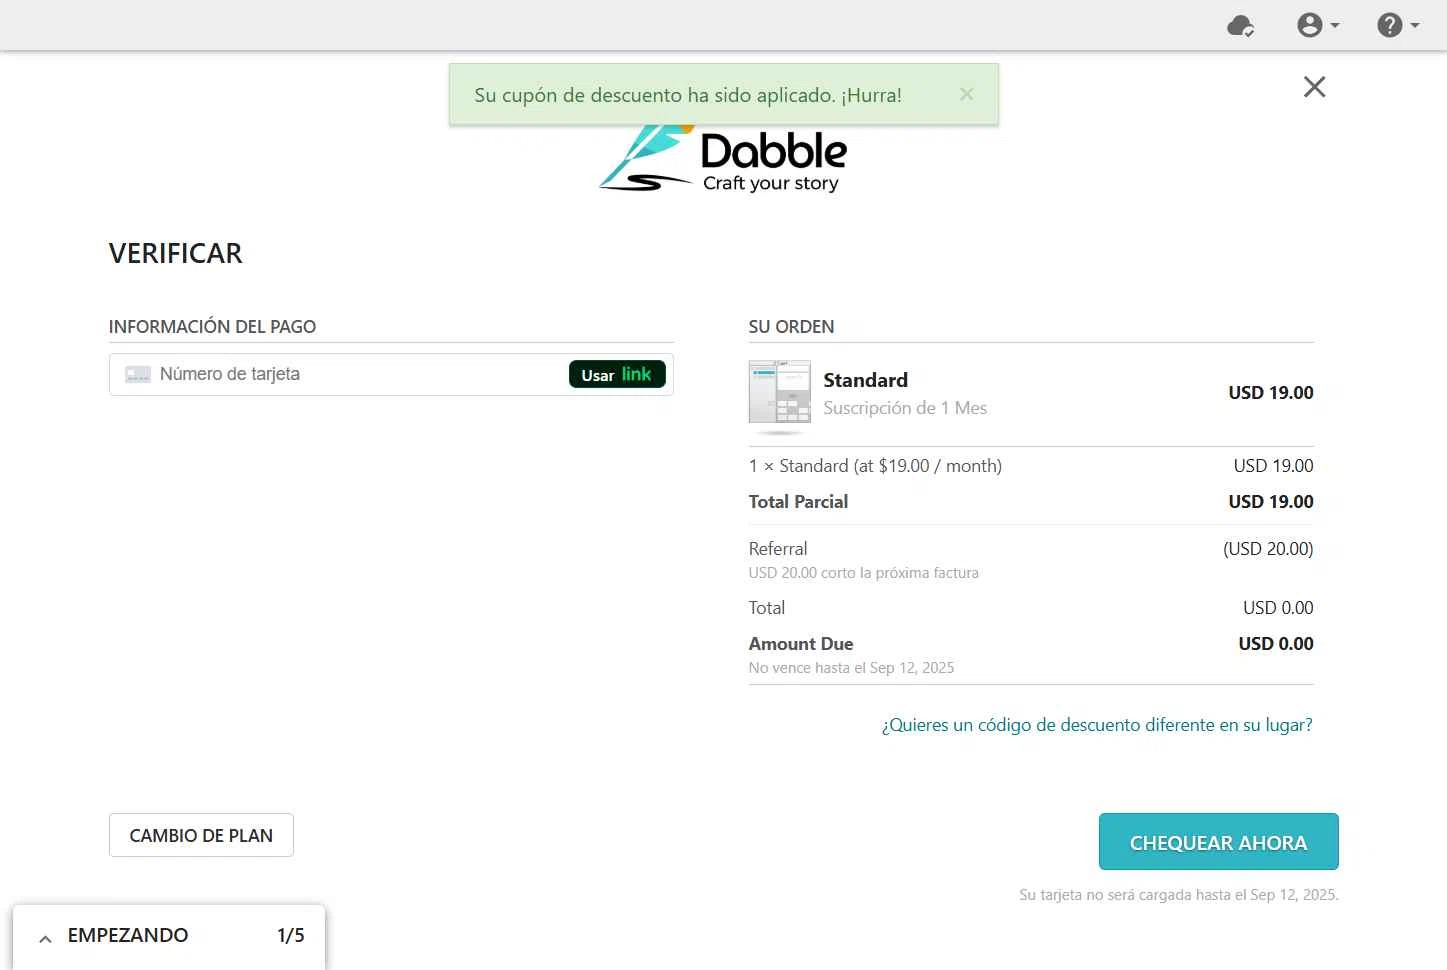Click the Standard plan name
1447x970 pixels.
(x=866, y=380)
